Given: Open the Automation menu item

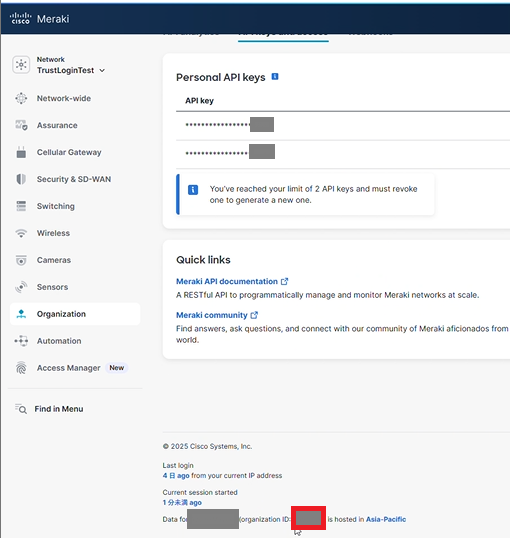Looking at the screenshot, I should pyautogui.click(x=59, y=341).
